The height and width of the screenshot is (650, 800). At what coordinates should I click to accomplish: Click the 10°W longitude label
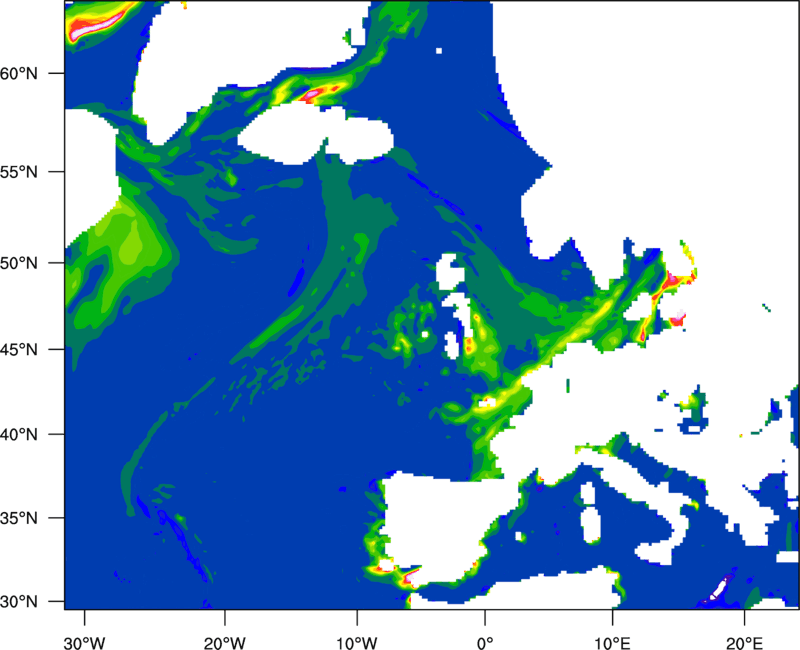pos(357,643)
